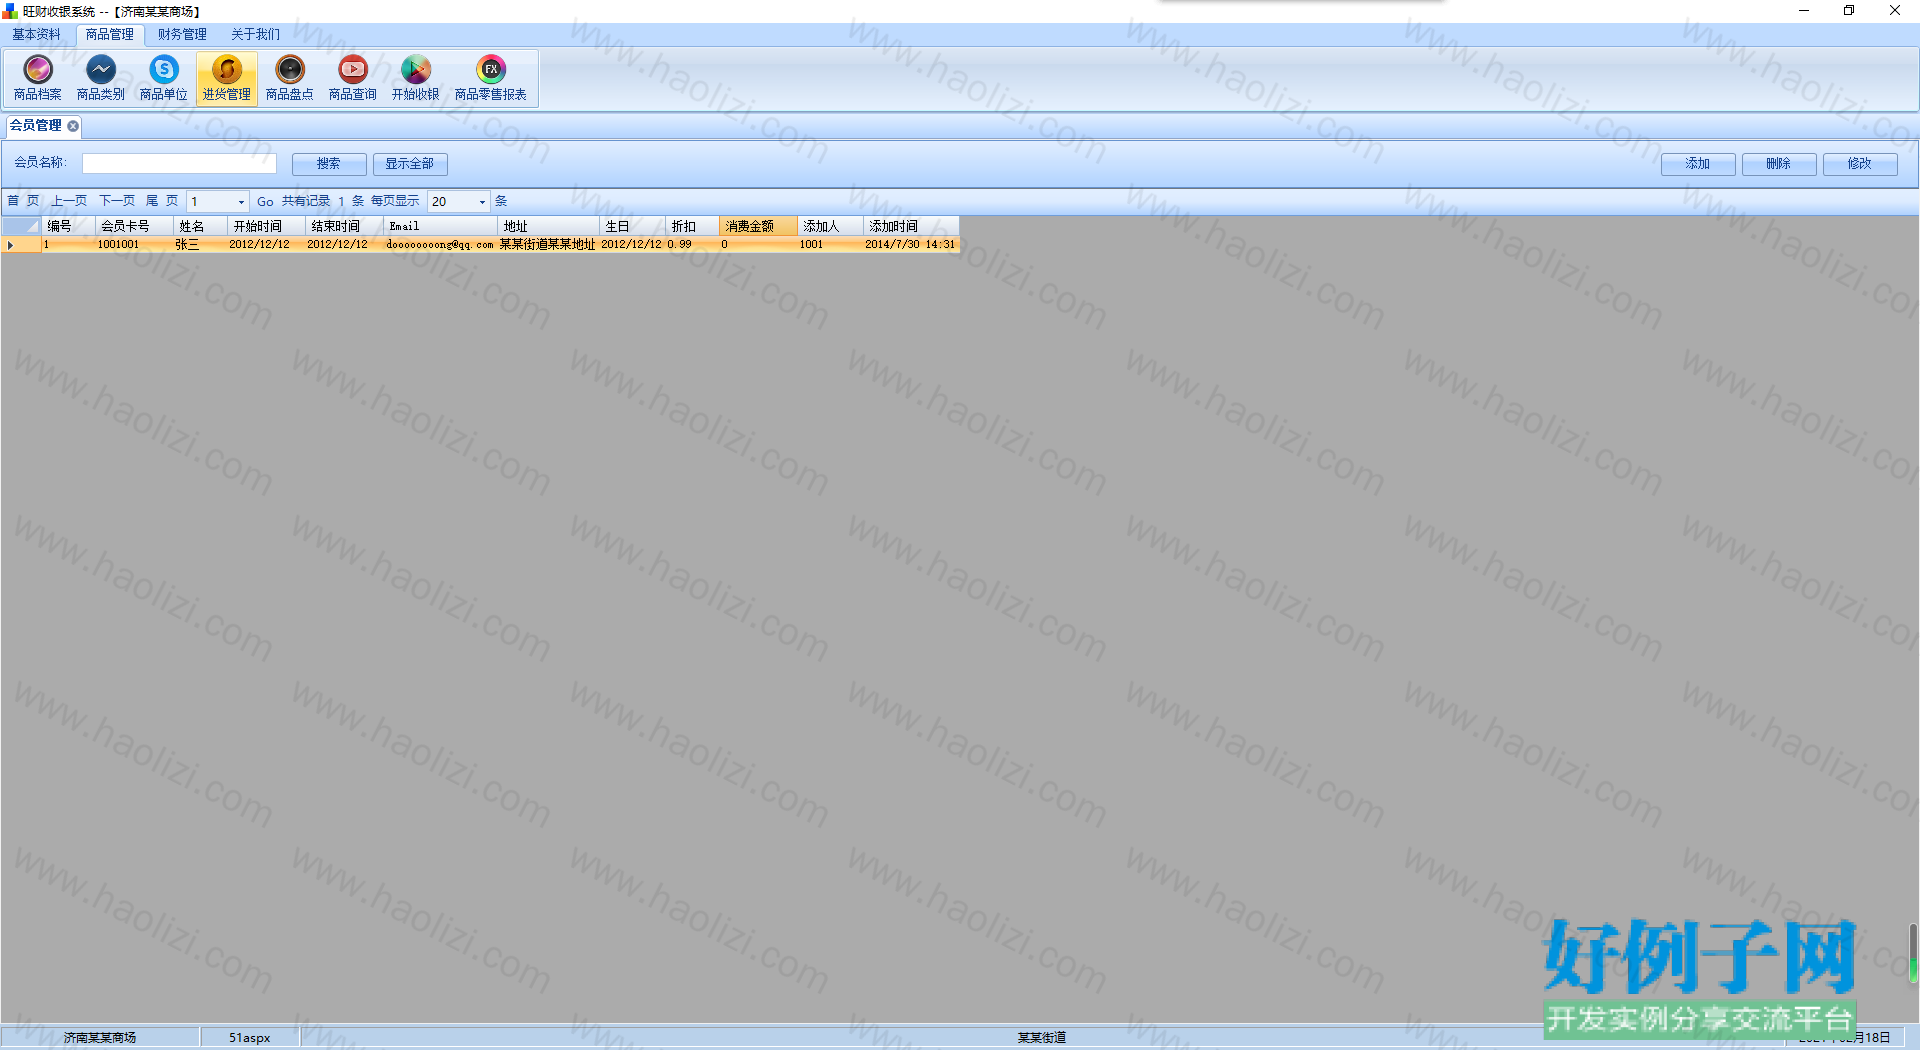Sort by 开始时间 column header
The width and height of the screenshot is (1920, 1050).
pos(267,227)
